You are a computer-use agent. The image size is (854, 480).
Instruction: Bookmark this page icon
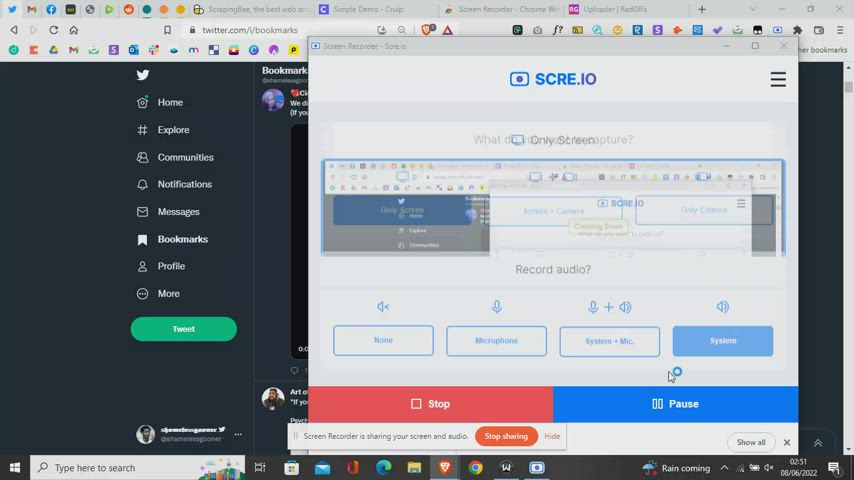[x=167, y=30]
